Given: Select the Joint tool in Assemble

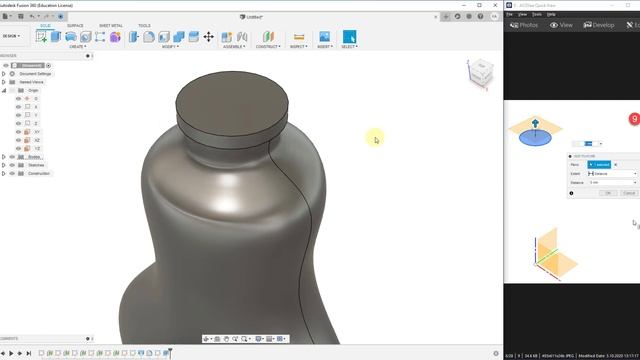Looking at the screenshot, I should 242,37.
